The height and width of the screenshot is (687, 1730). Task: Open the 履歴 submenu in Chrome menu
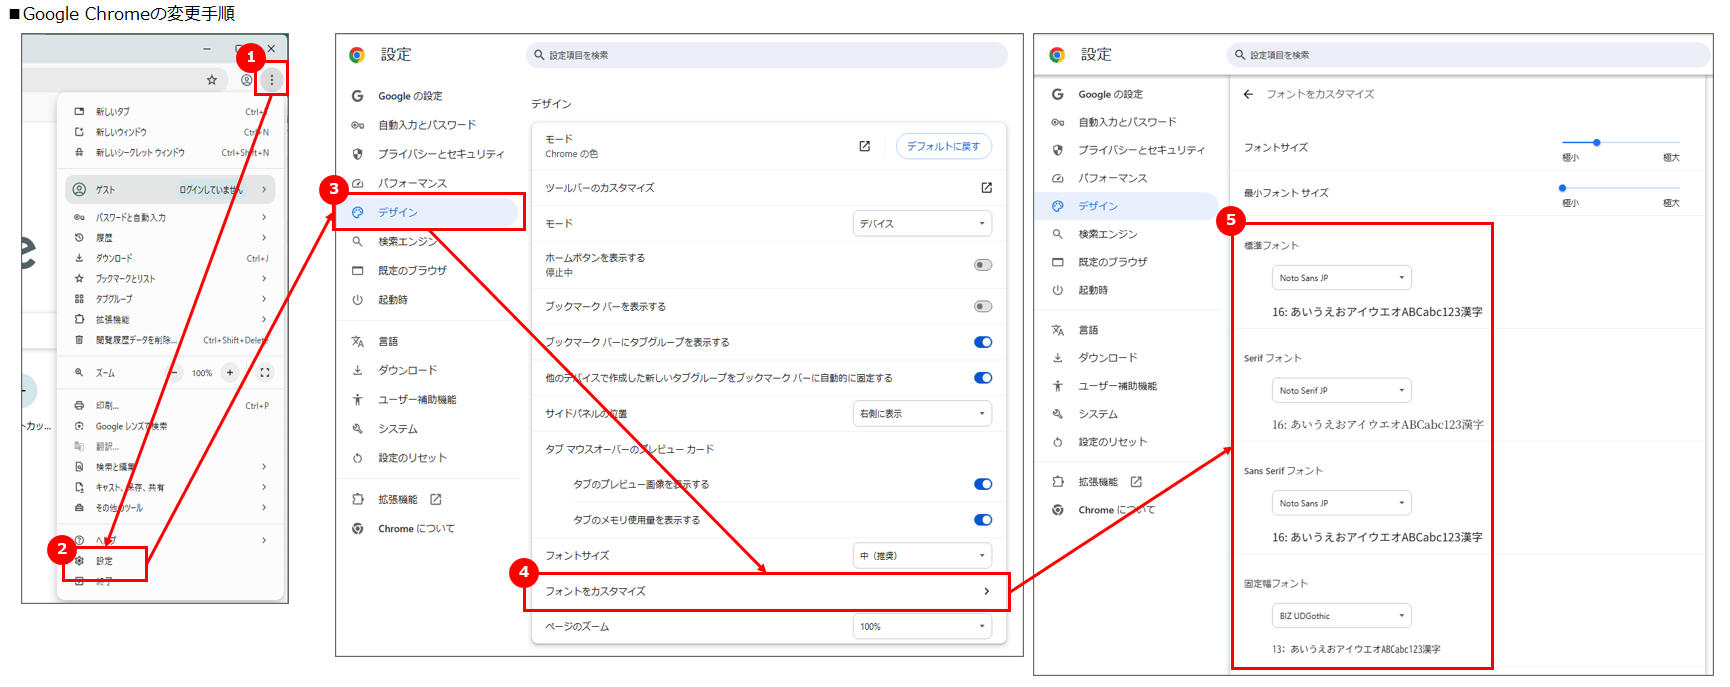(x=170, y=238)
